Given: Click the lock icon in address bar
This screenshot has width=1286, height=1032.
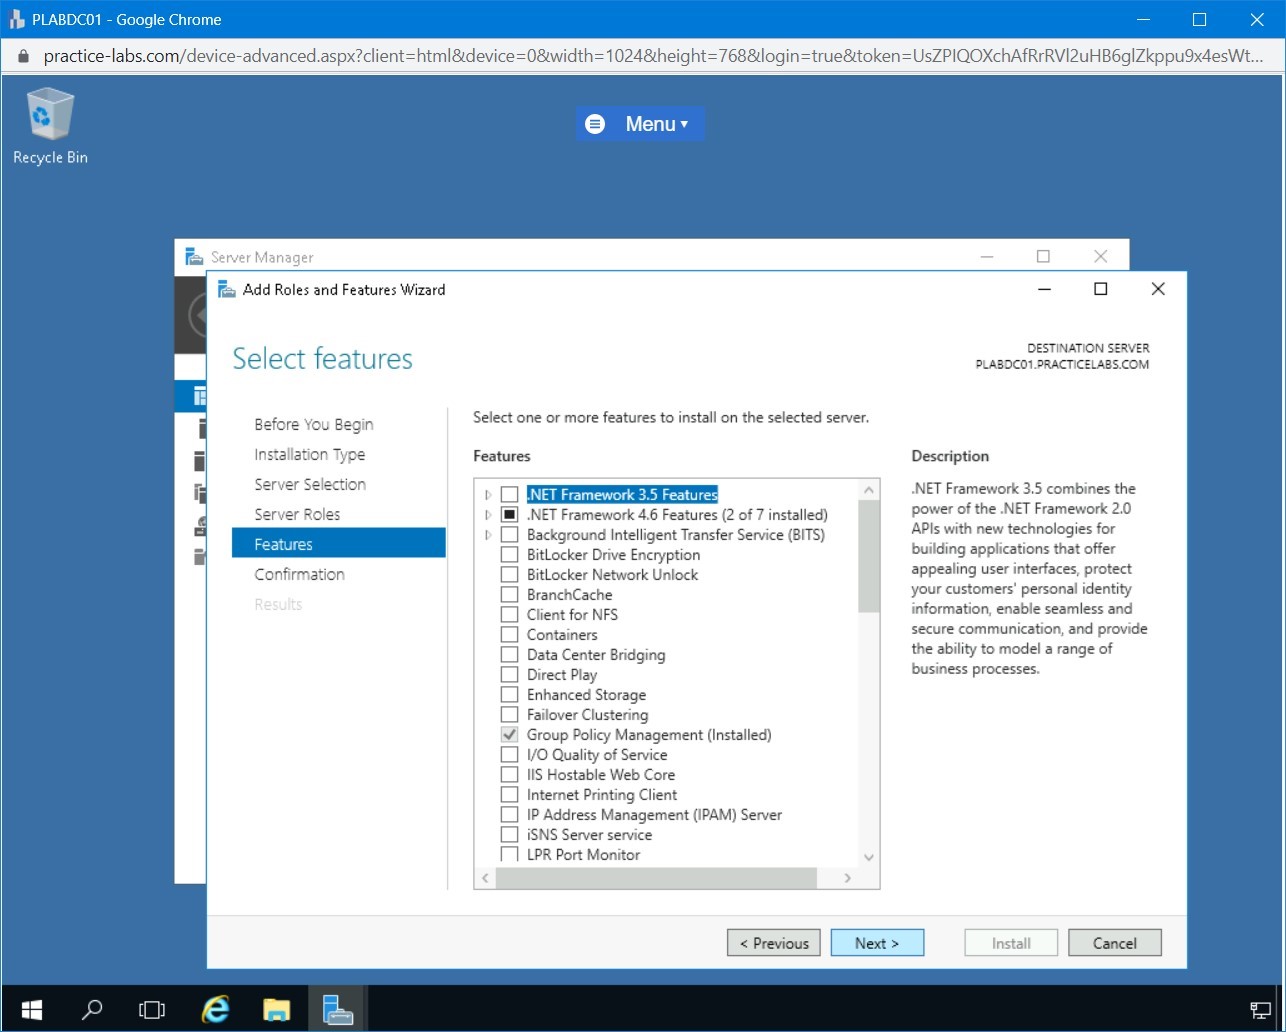Looking at the screenshot, I should [x=24, y=56].
